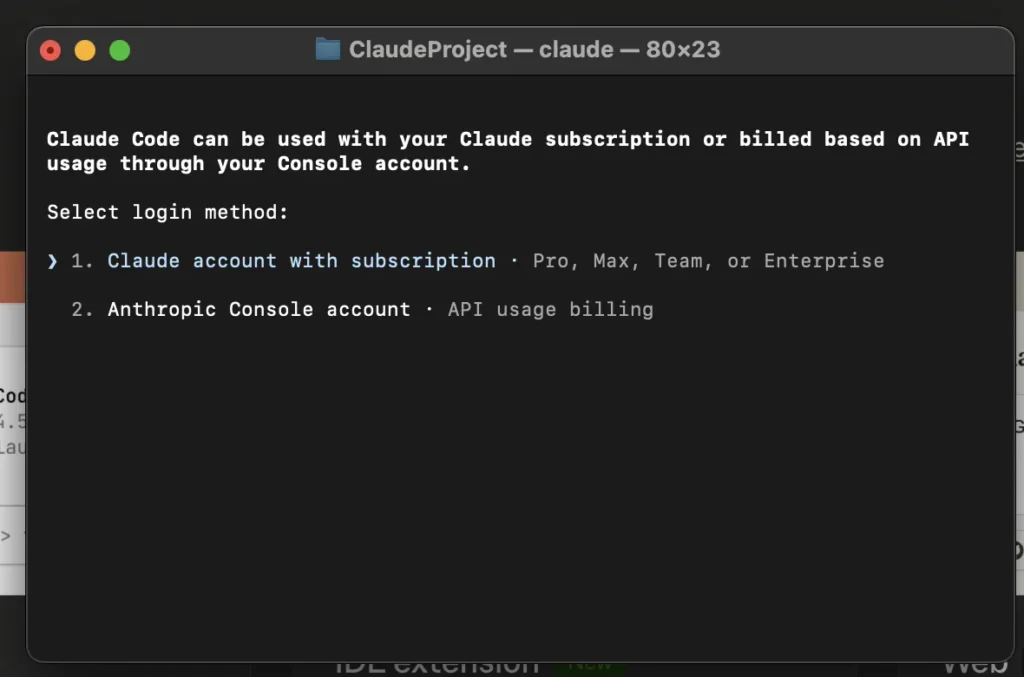Select Claude account with subscription option
Viewport: 1024px width, 677px height.
tap(301, 261)
